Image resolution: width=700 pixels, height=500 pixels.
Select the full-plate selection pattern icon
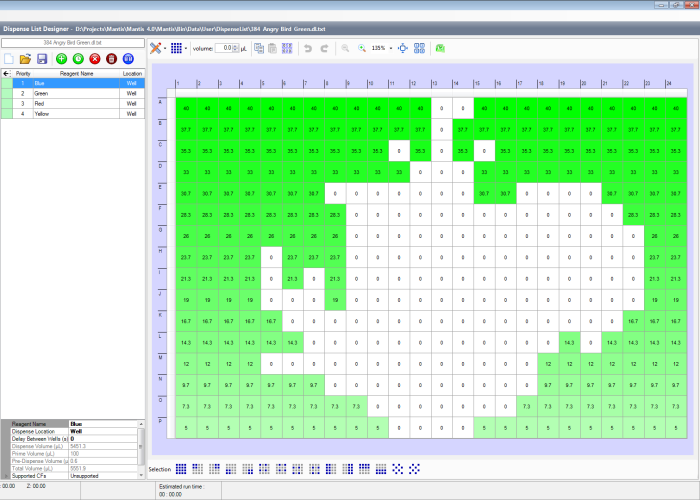point(182,468)
